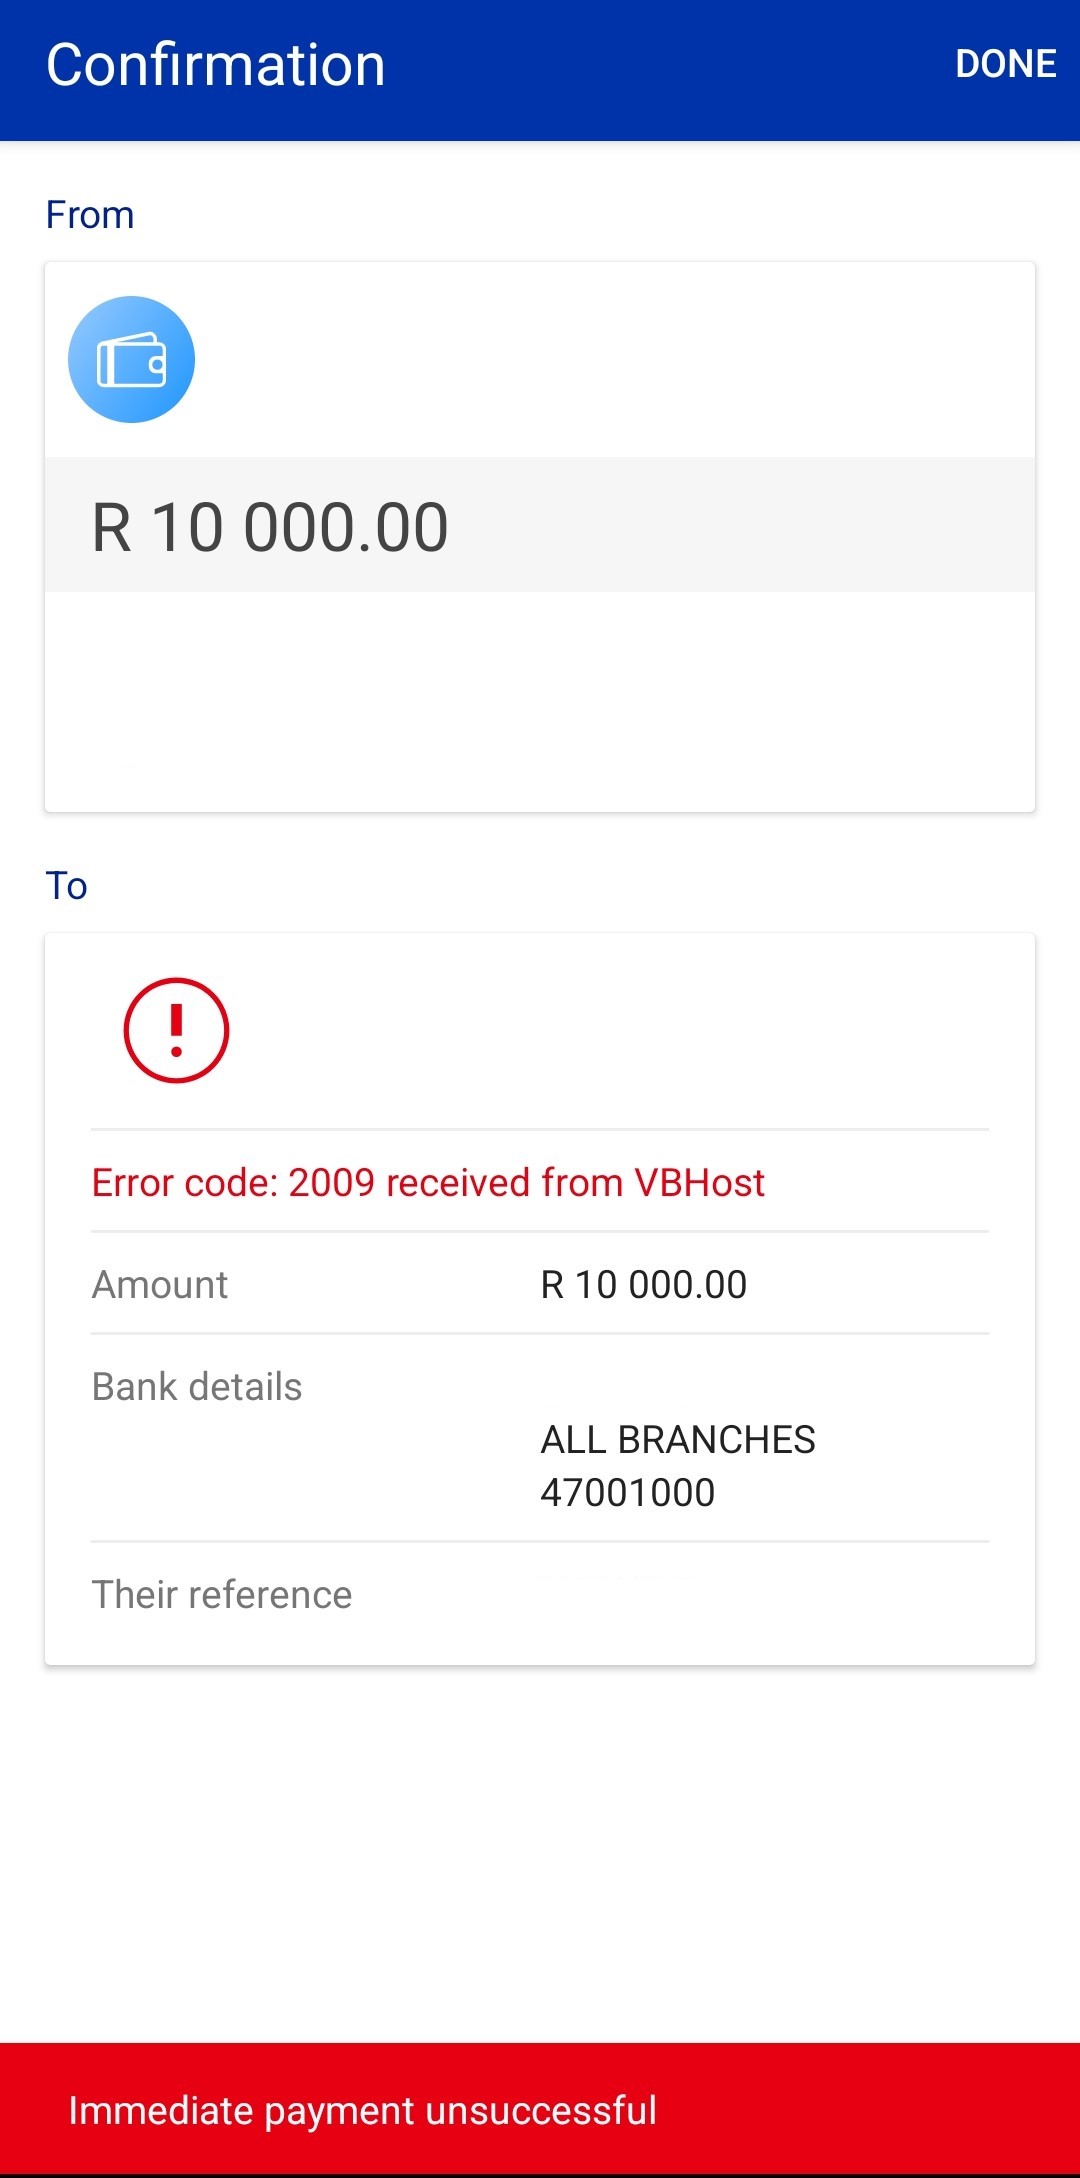Click empty area below amount in From card
Viewport: 1080px width, 2178px height.
540,700
